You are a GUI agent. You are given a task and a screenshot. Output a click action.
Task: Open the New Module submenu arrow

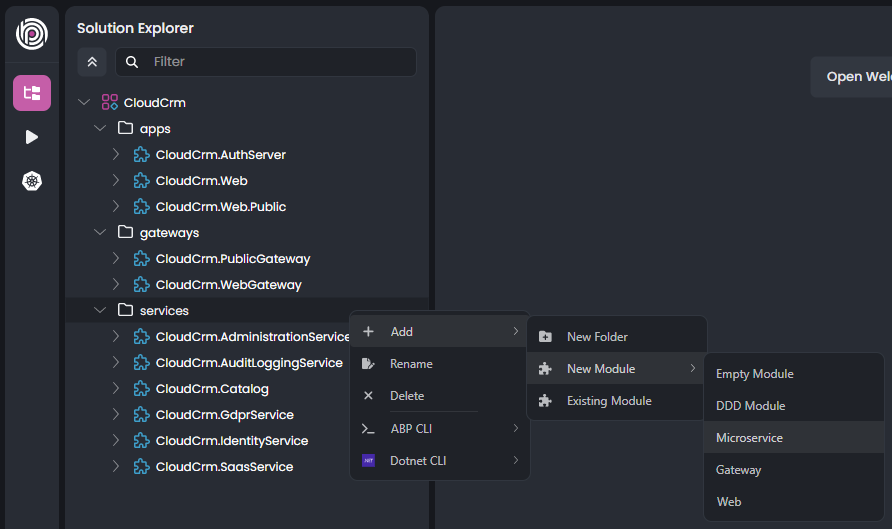point(692,368)
